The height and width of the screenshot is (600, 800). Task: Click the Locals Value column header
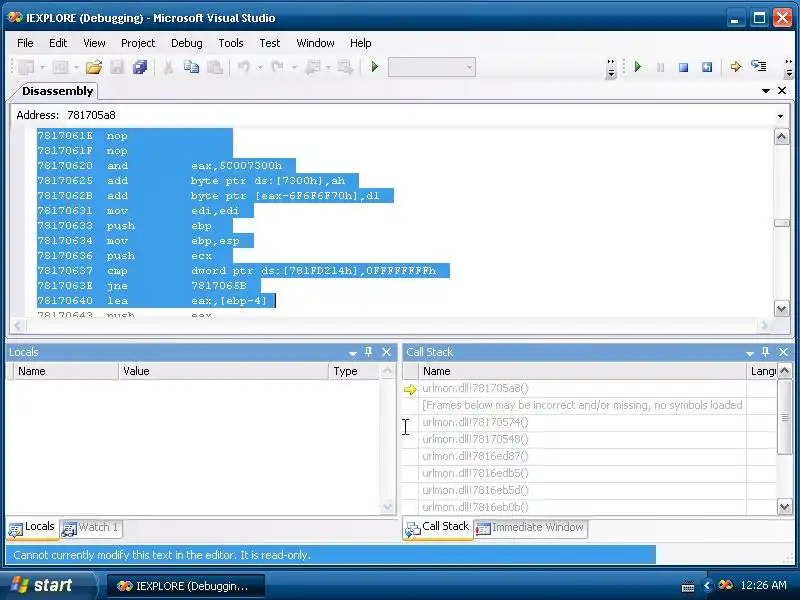[223, 371]
